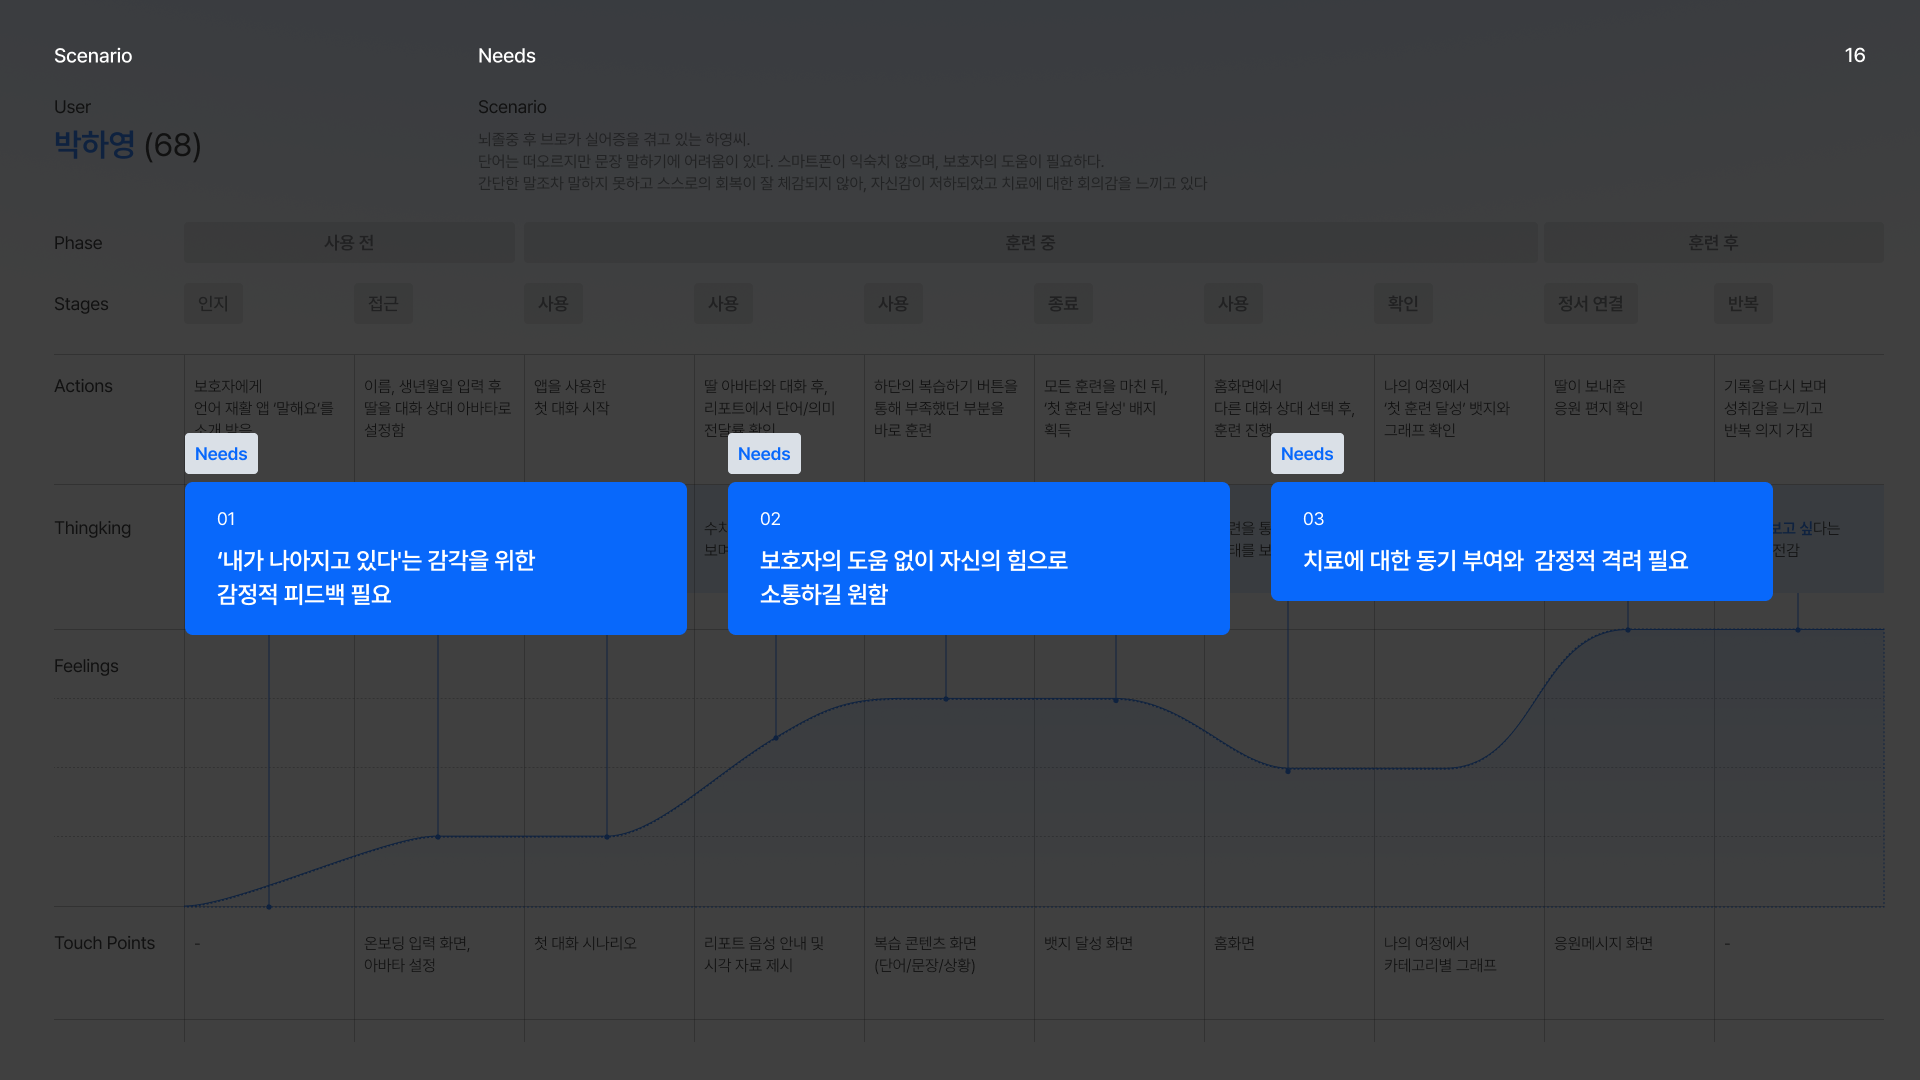Viewport: 1920px width, 1080px height.
Task: Select the 확인 stage chip
Action: [x=1403, y=304]
